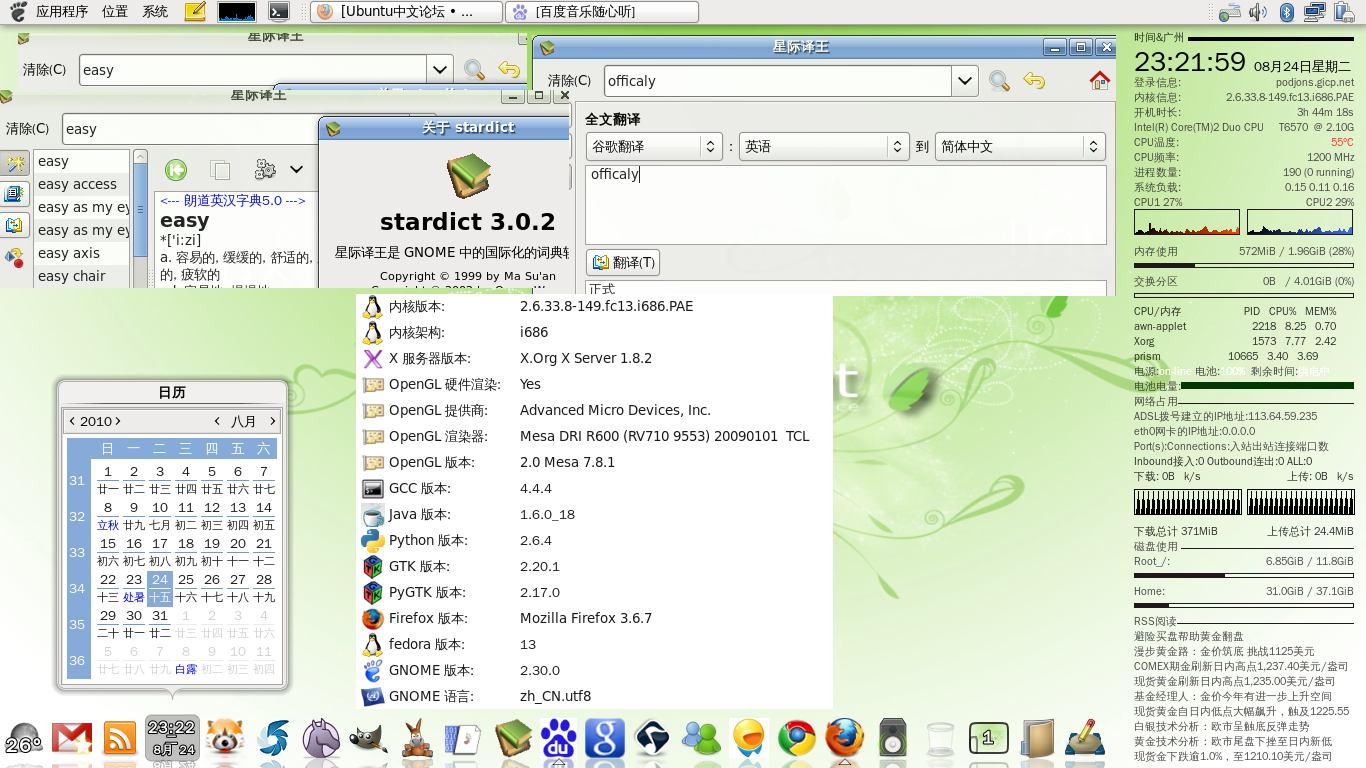Open the orange RSS feed dock icon
This screenshot has height=768, width=1366.
[x=120, y=739]
